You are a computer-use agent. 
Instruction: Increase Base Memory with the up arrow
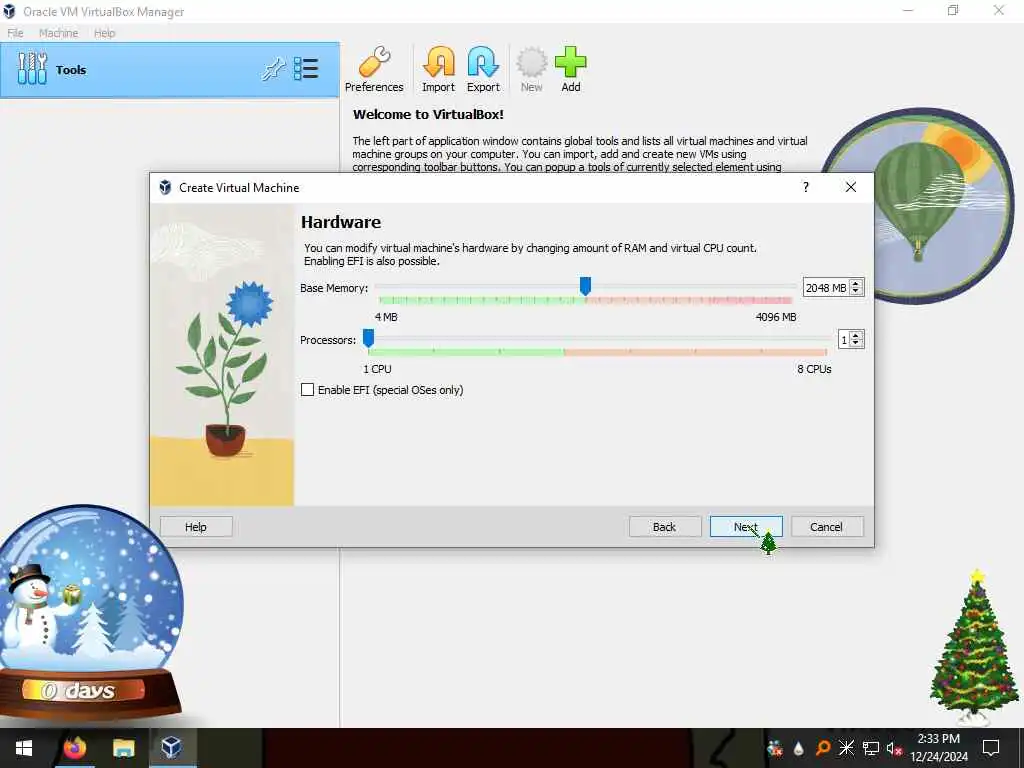pyautogui.click(x=856, y=283)
